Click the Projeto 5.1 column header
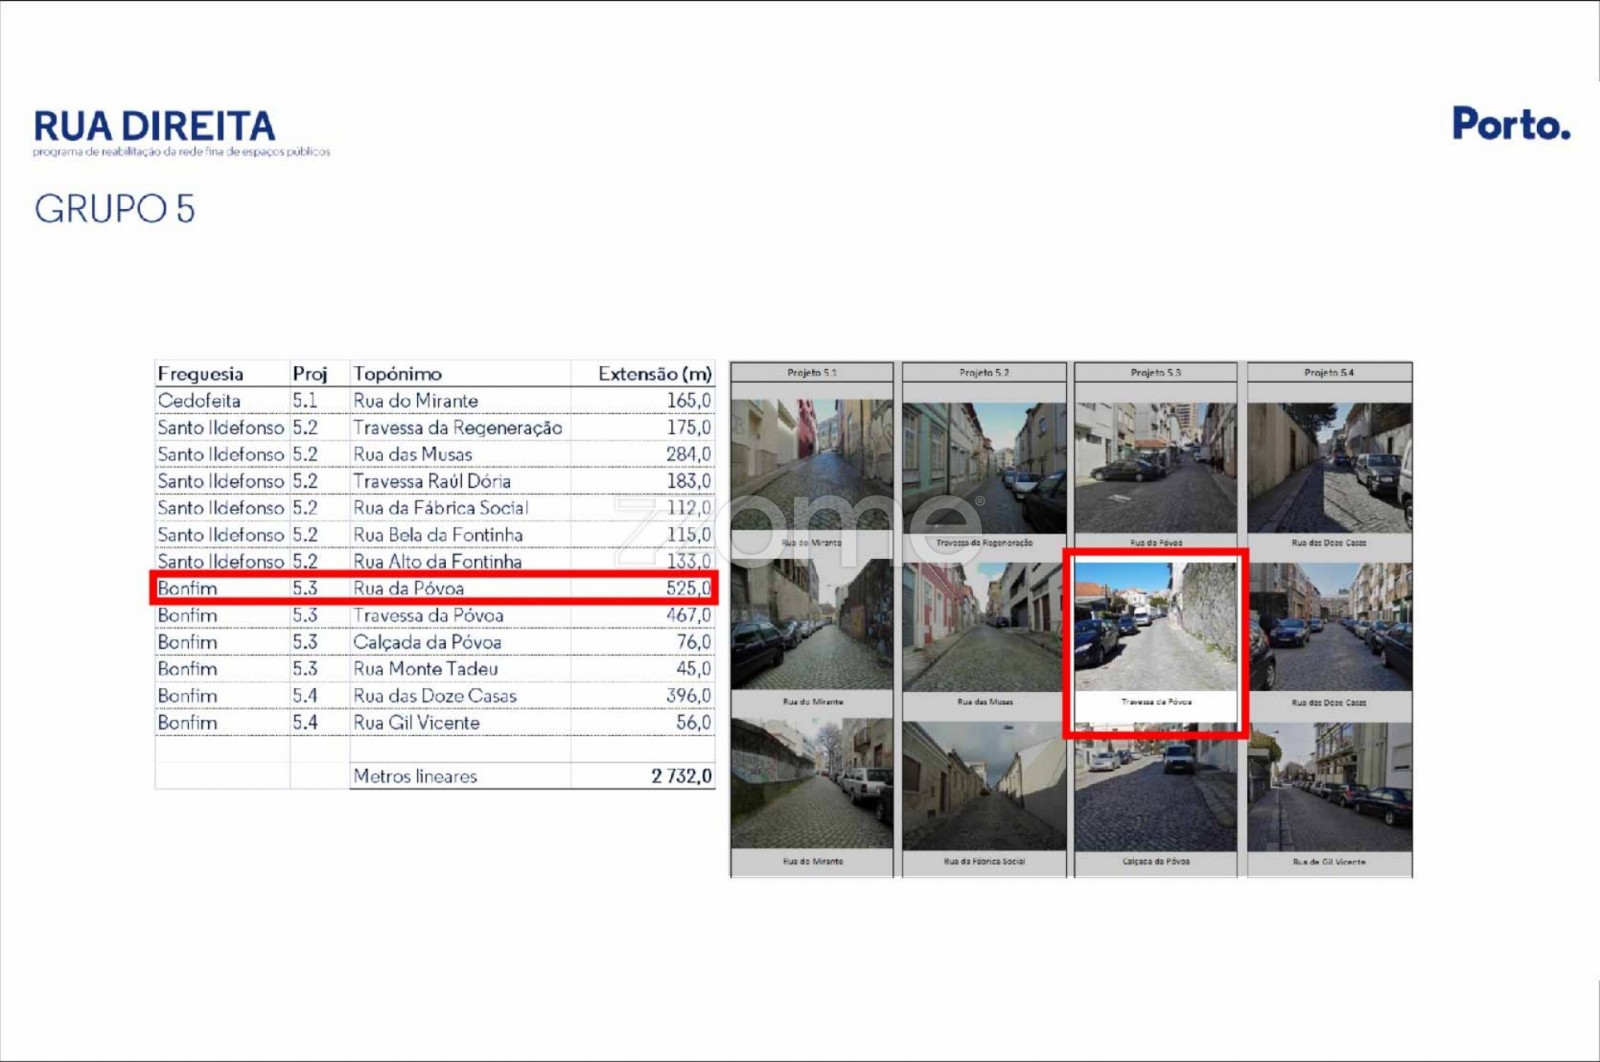 tap(811, 372)
